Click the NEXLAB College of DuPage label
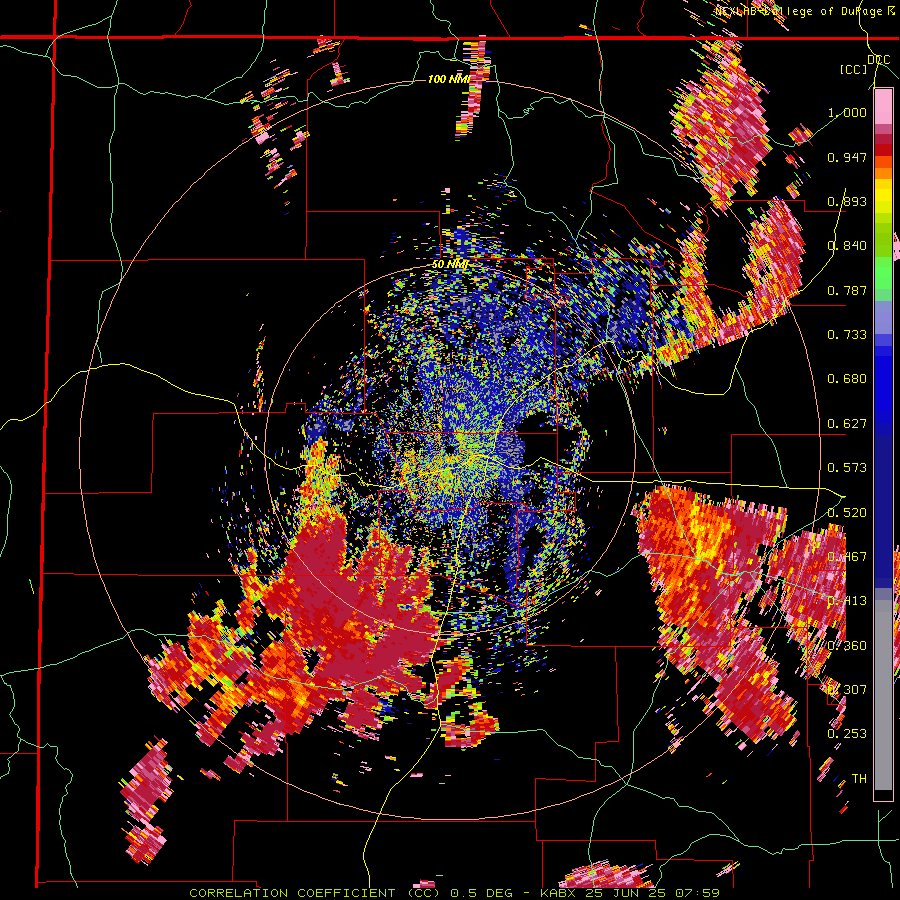The width and height of the screenshot is (900, 900). [806, 11]
